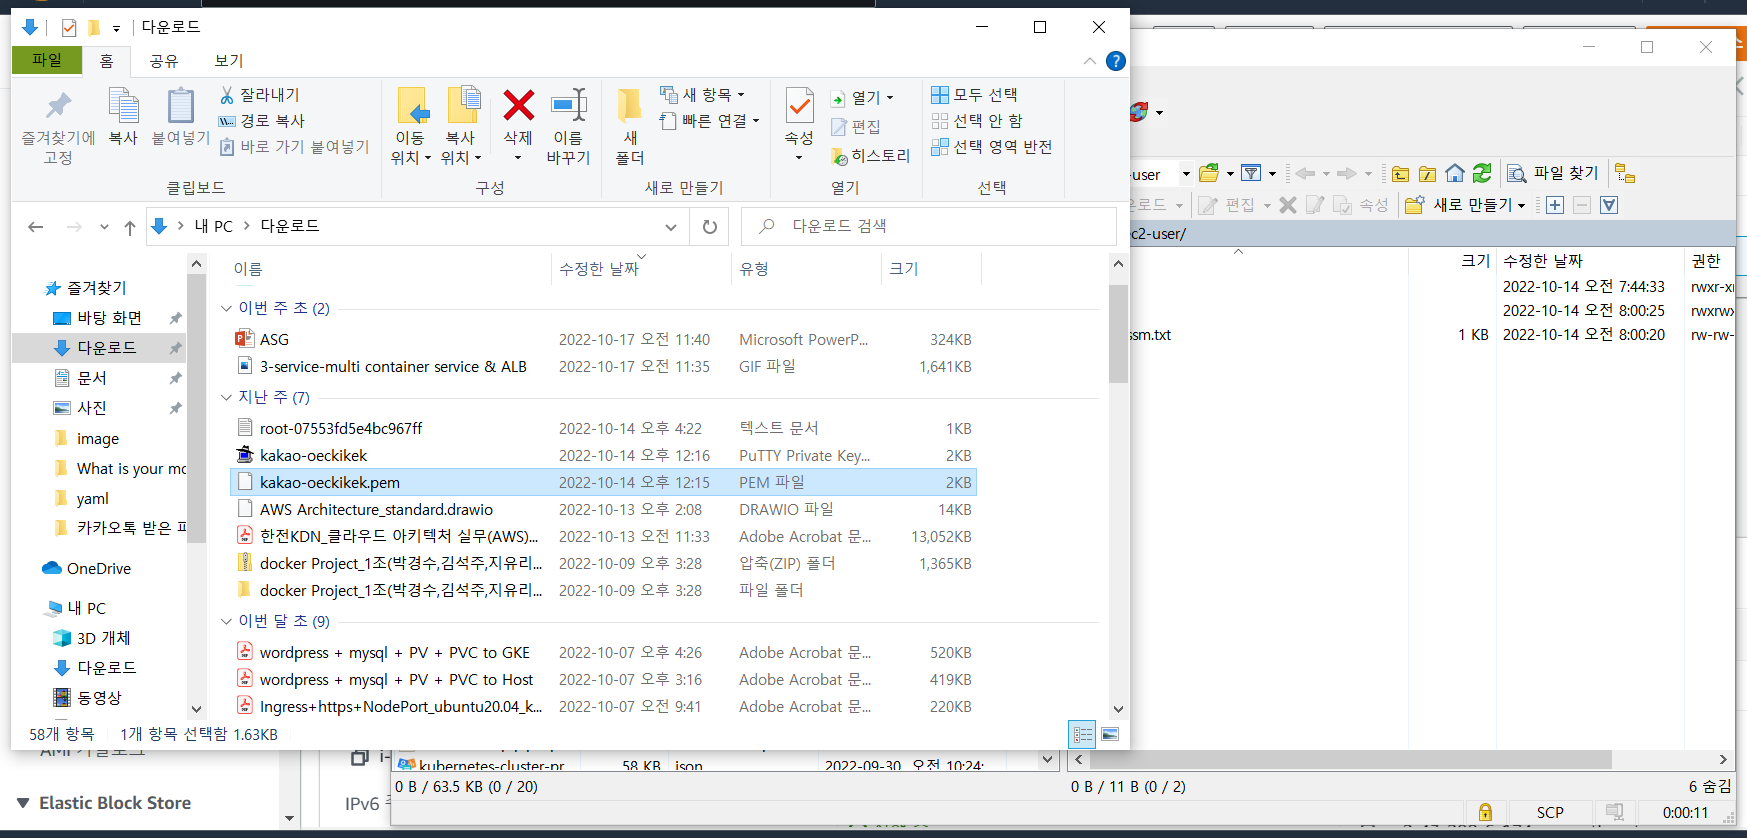Collapse the Explorer ribbon with the chevron
1747x838 pixels.
click(x=1090, y=61)
